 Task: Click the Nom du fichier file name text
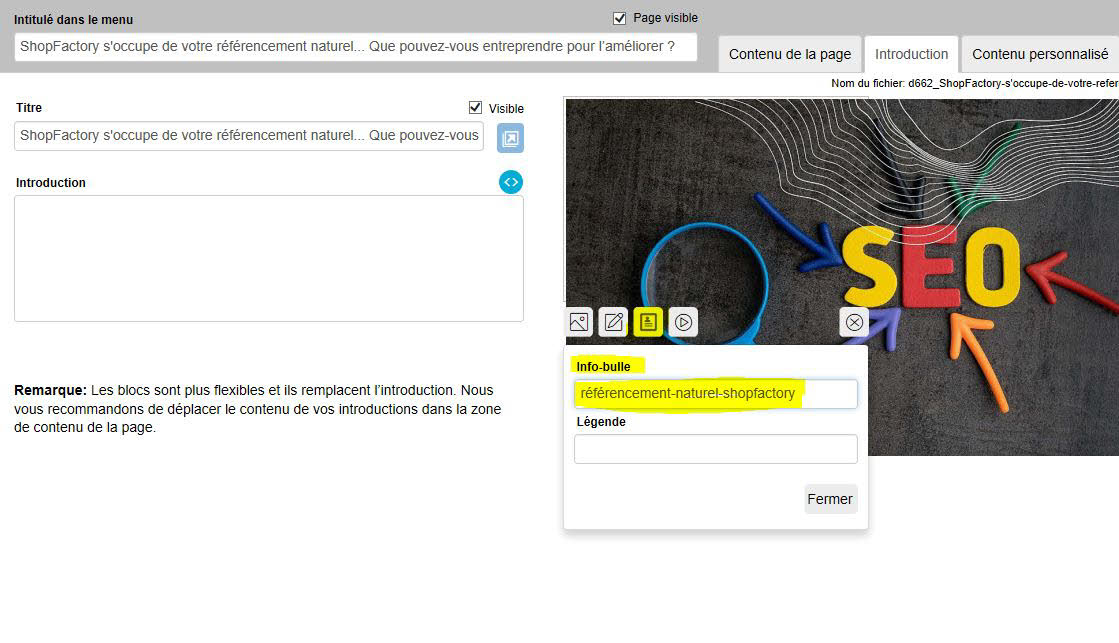974,84
